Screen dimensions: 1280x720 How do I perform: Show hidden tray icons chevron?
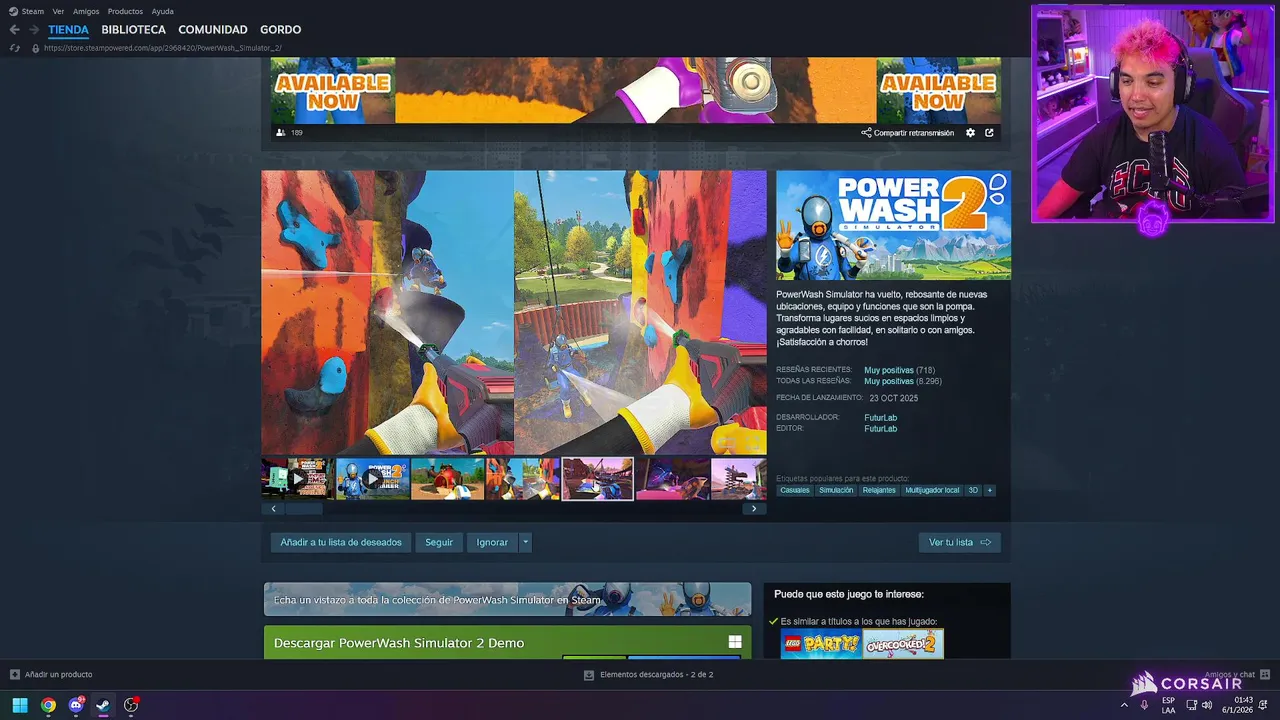tap(1124, 705)
